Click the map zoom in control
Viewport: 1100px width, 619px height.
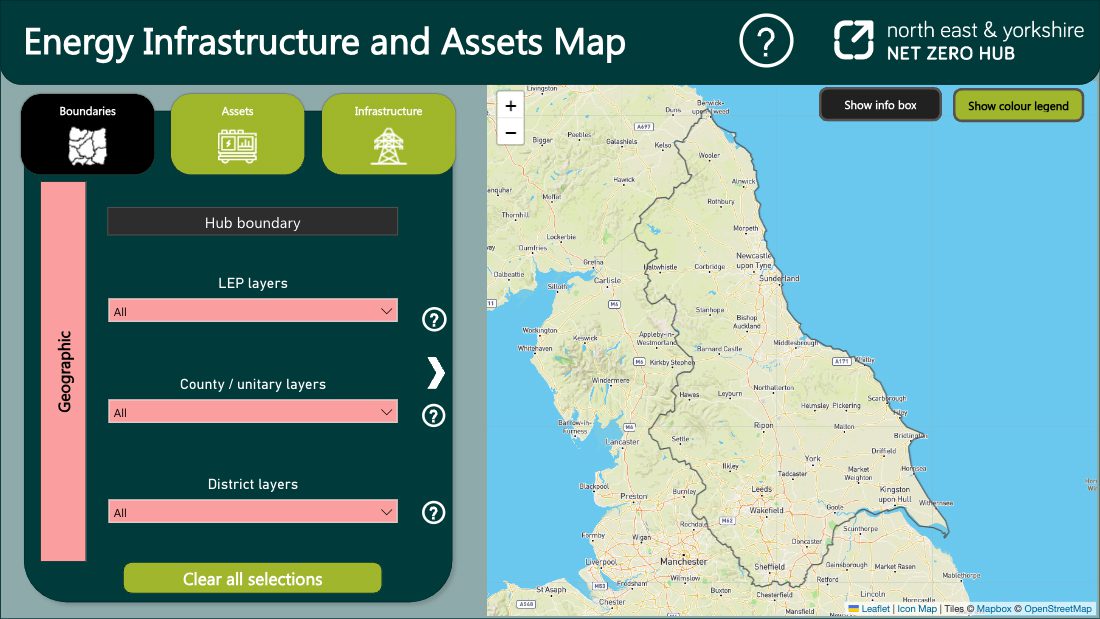510,104
